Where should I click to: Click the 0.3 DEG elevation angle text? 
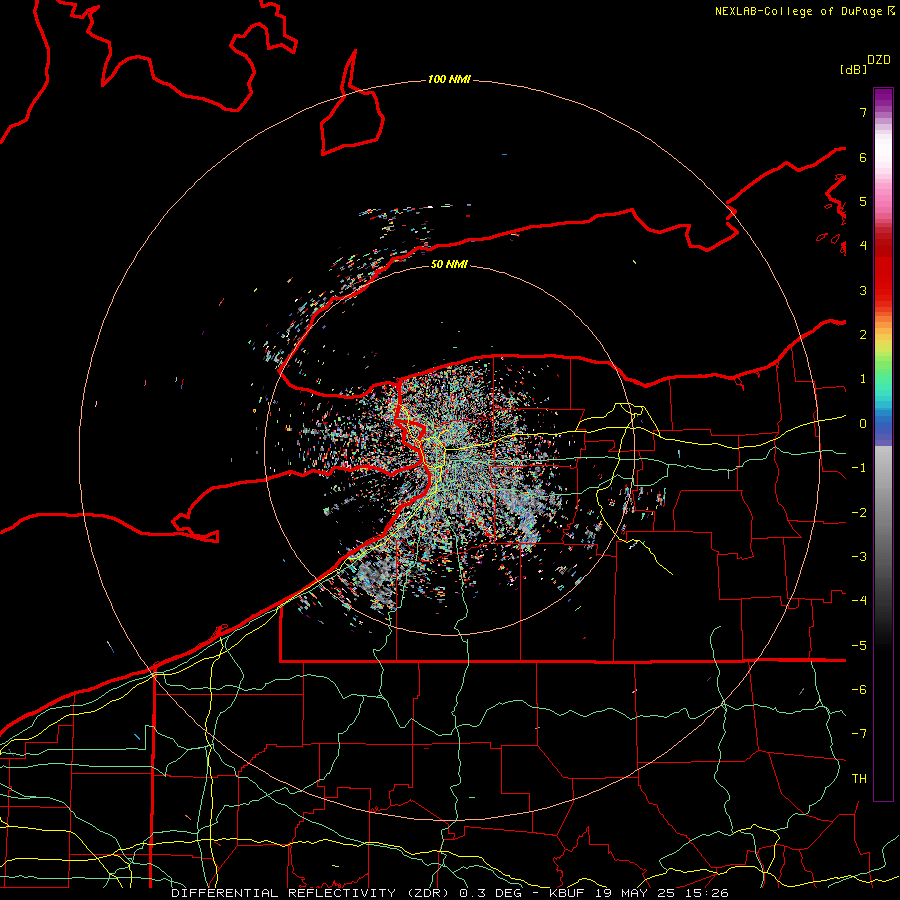coord(489,893)
